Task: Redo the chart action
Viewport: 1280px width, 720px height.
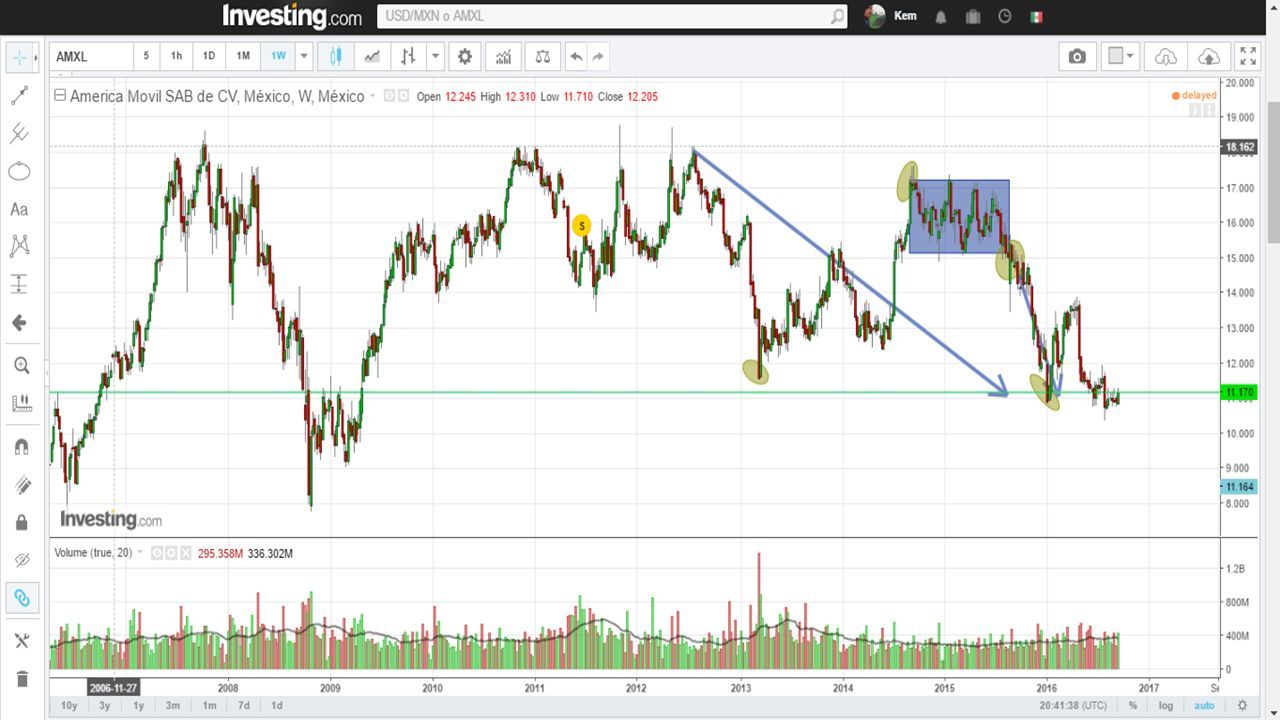Action: (x=598, y=57)
